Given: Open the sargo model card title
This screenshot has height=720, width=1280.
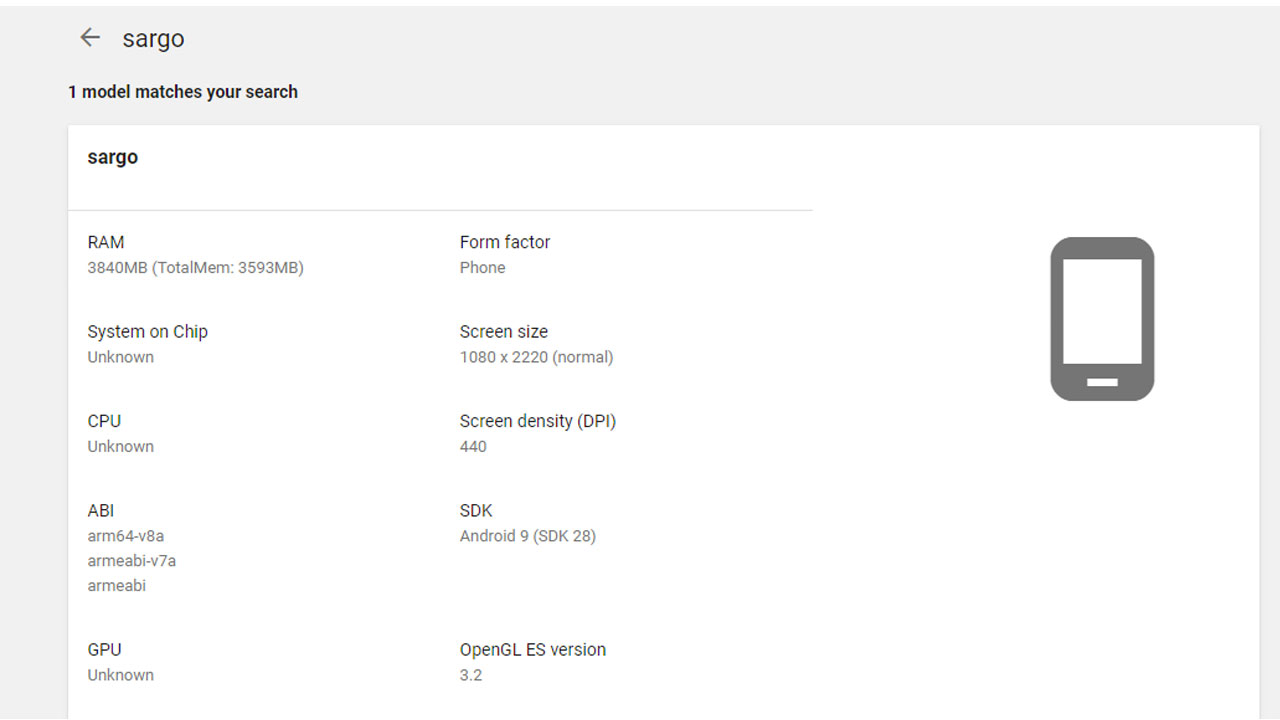Looking at the screenshot, I should 113,157.
